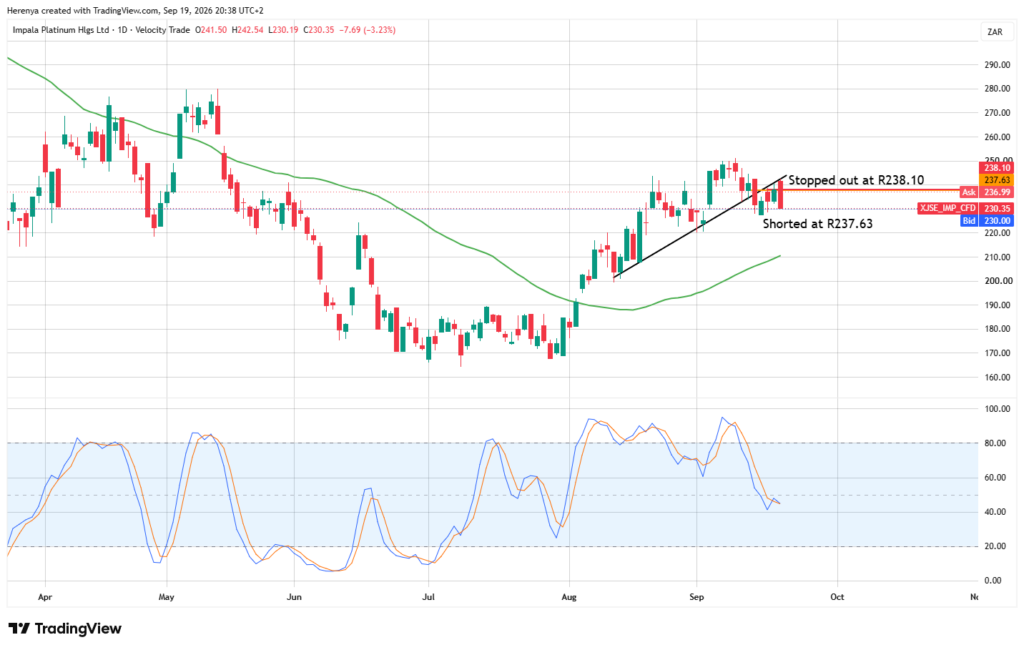Click the Aug label on time axis

tap(569, 597)
